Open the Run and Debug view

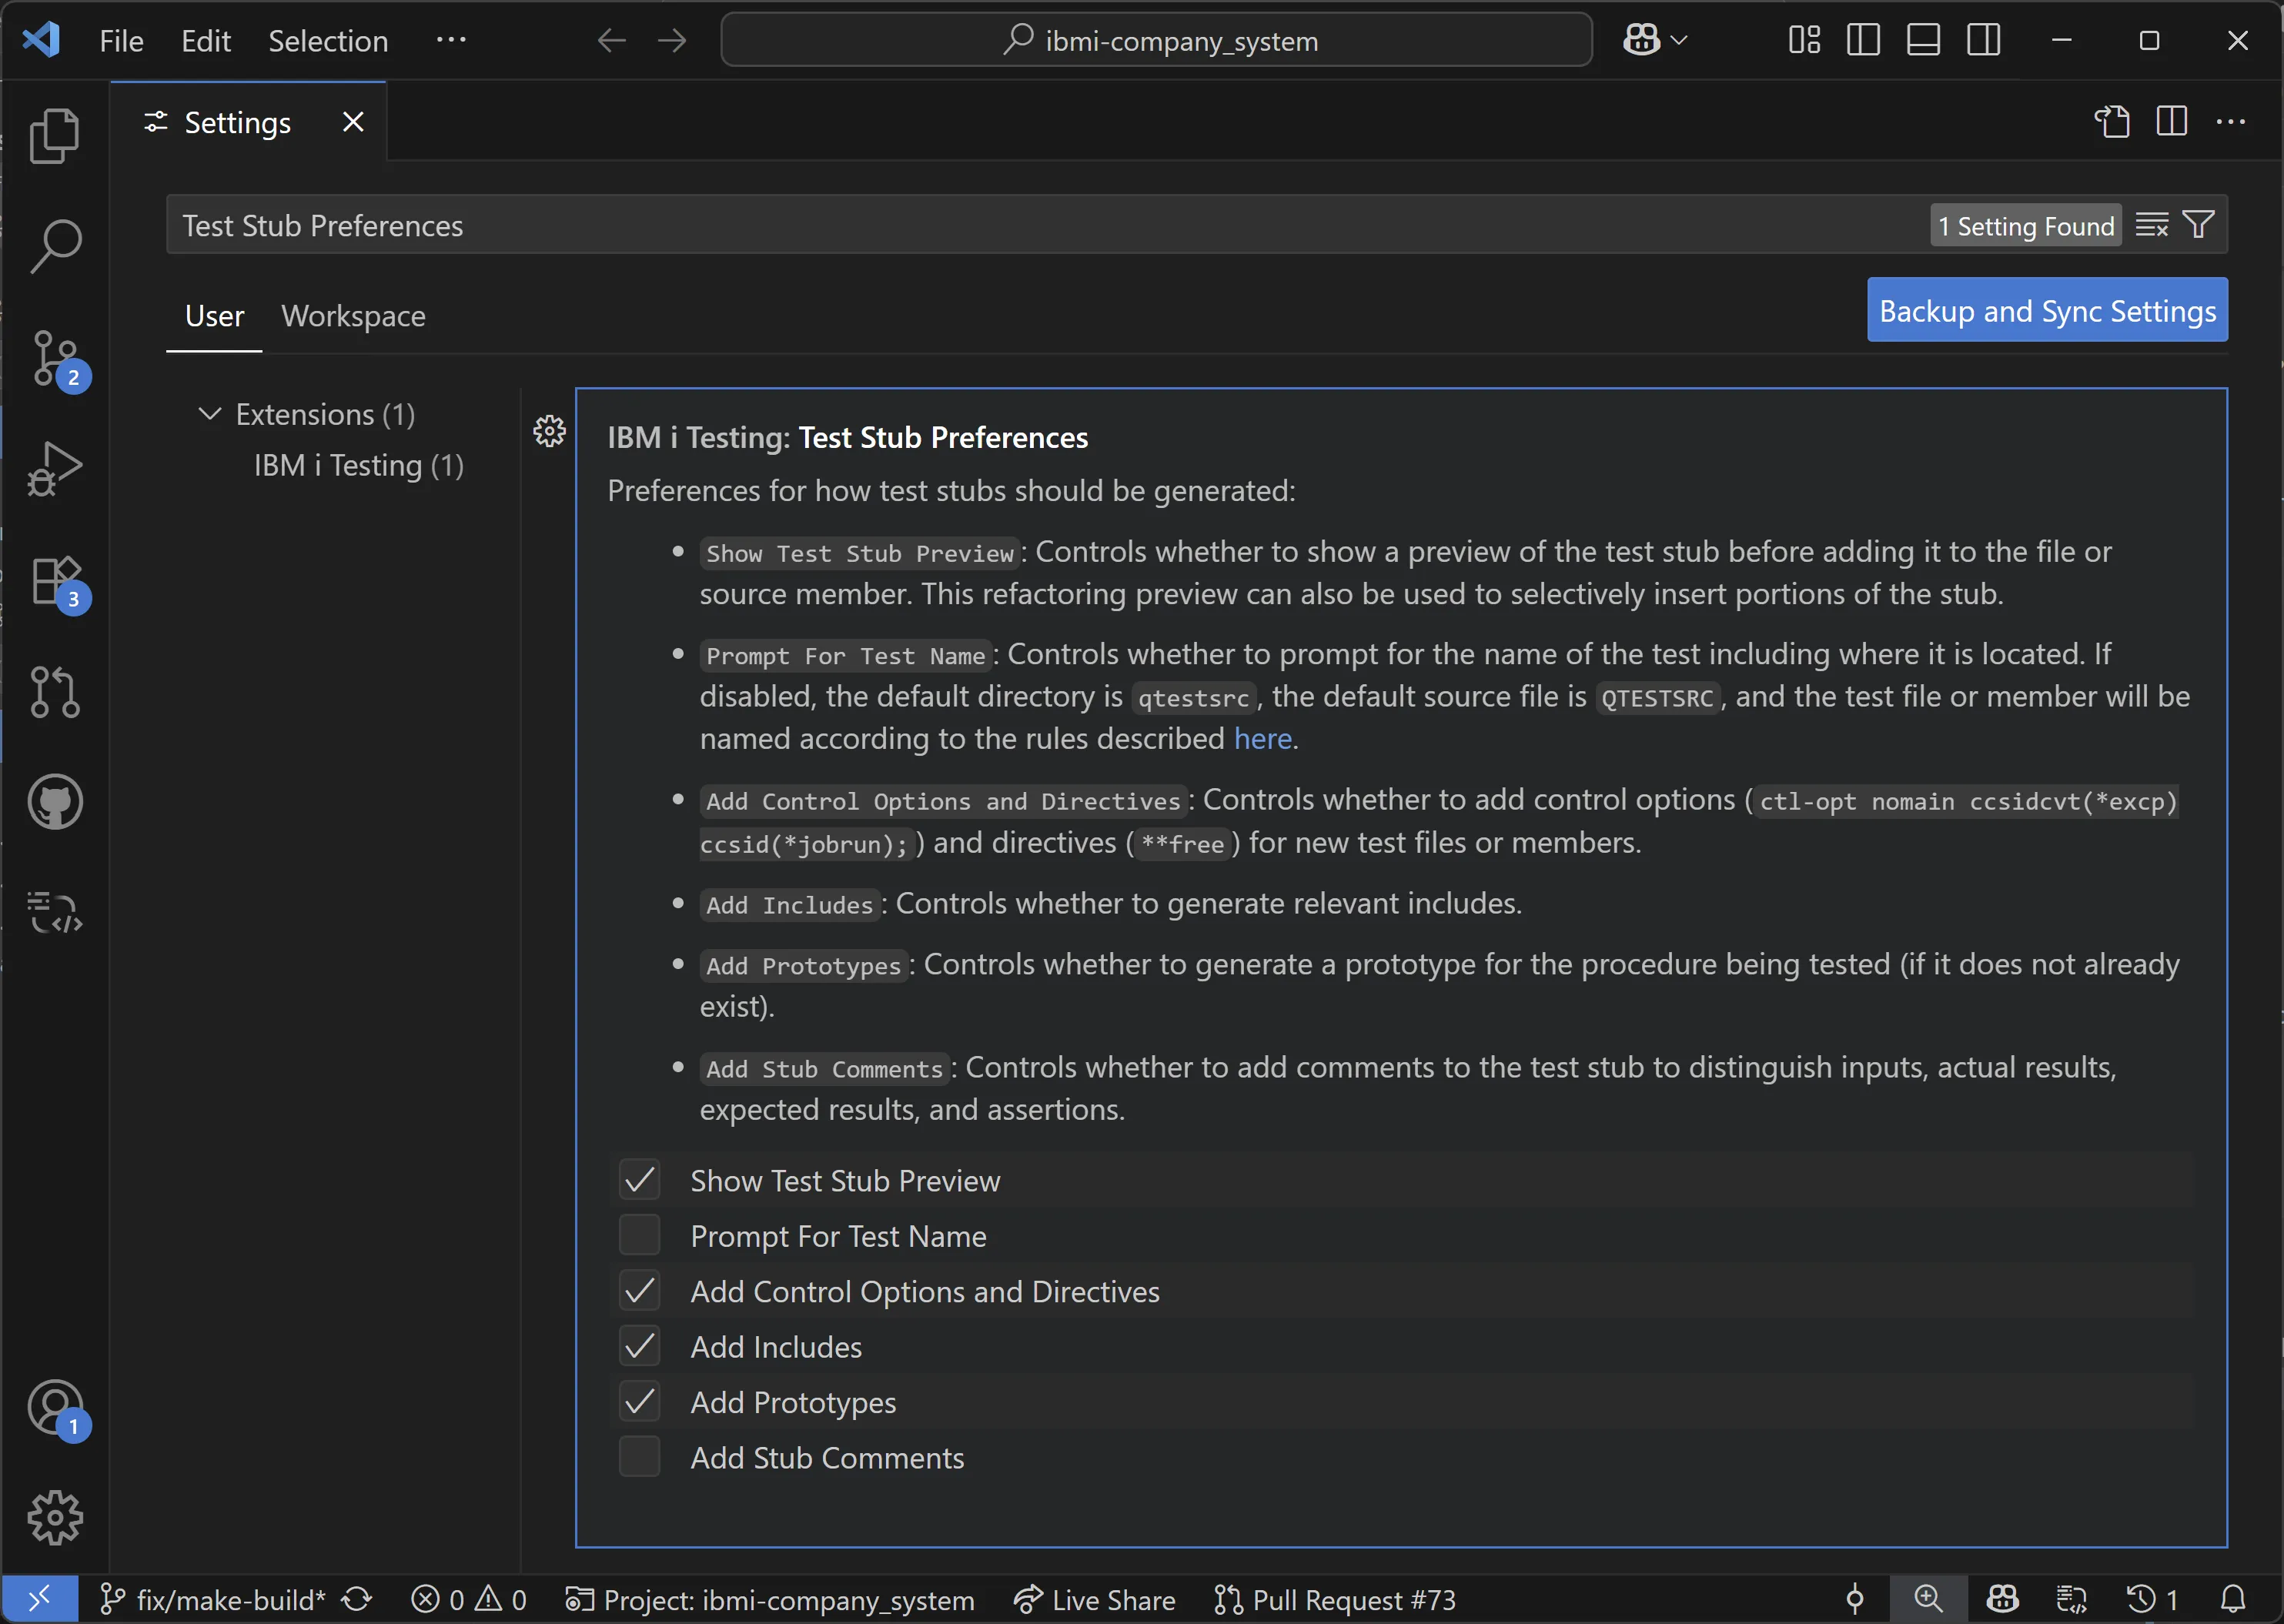click(55, 469)
